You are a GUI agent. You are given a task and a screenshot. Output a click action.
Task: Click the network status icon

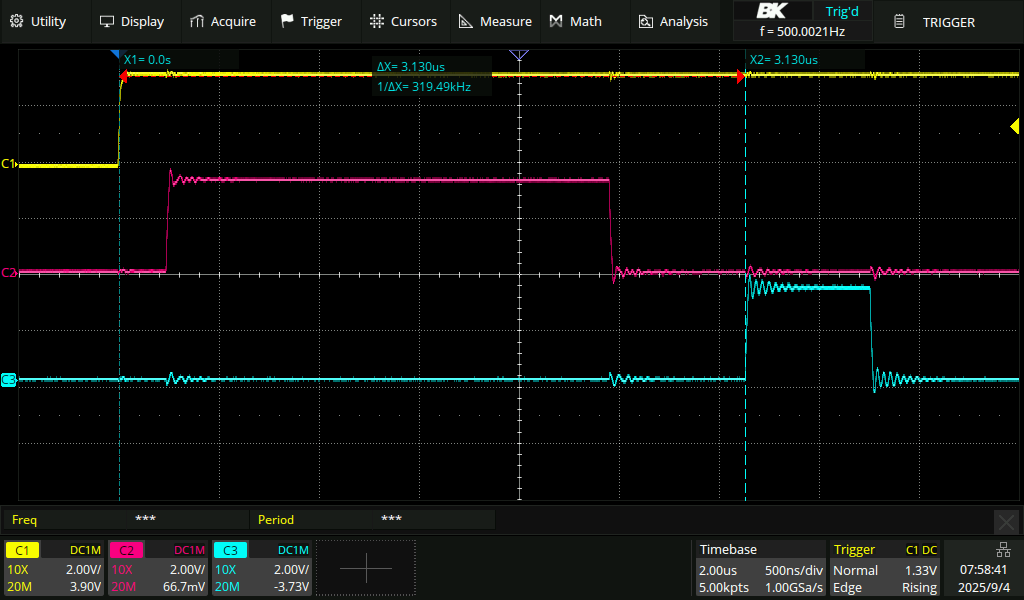coord(1002,550)
